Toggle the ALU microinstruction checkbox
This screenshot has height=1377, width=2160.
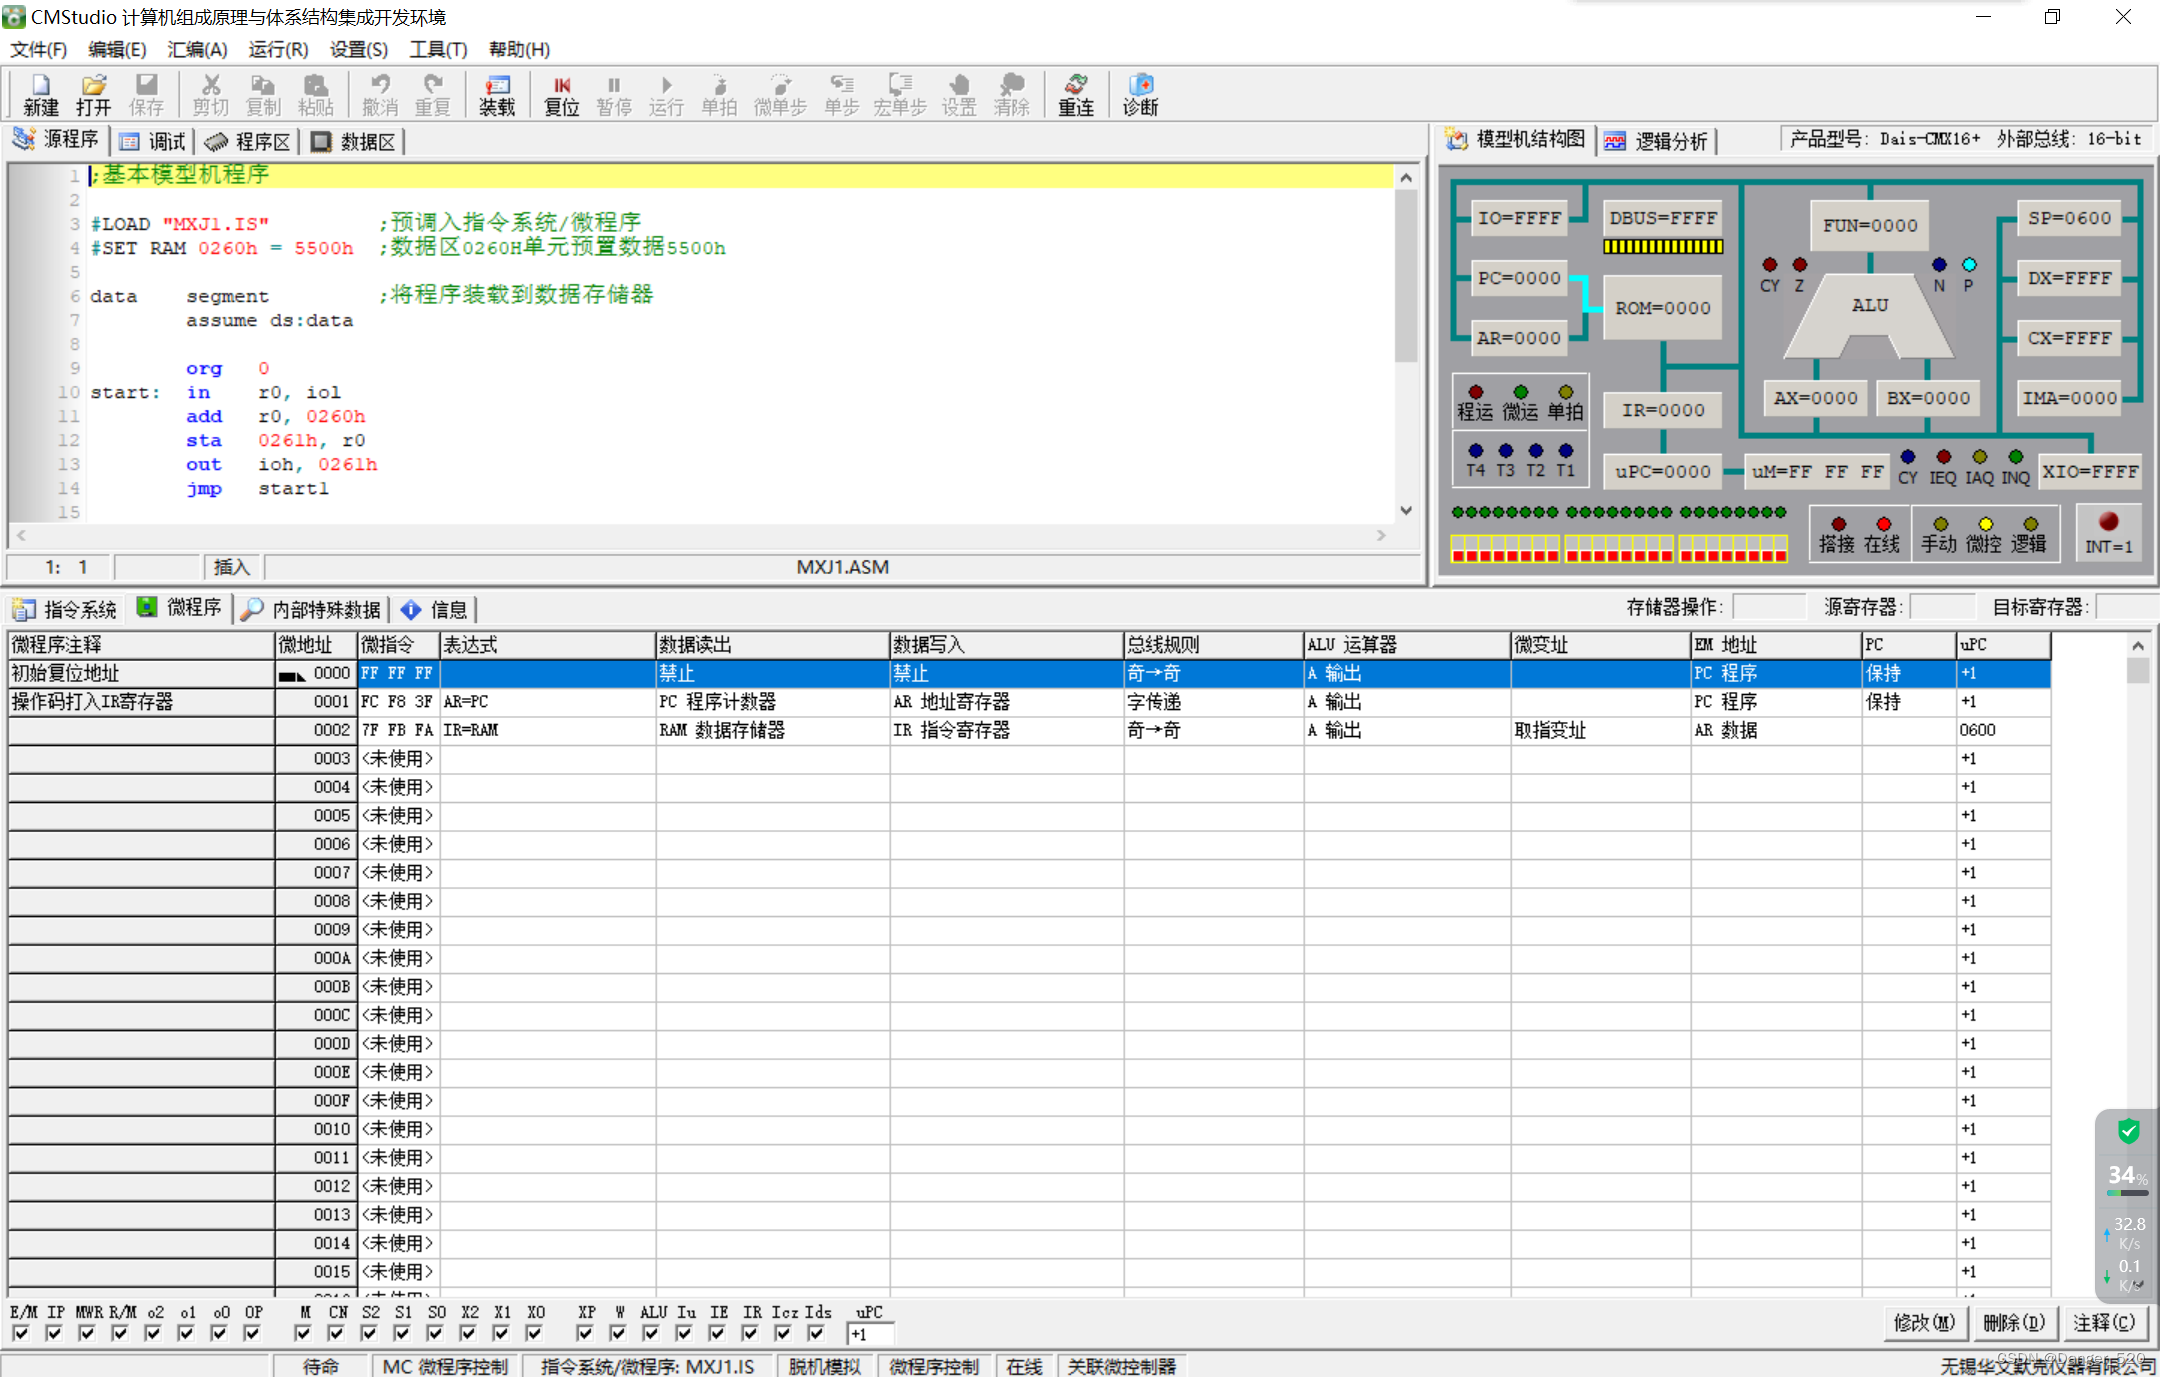[x=651, y=1333]
